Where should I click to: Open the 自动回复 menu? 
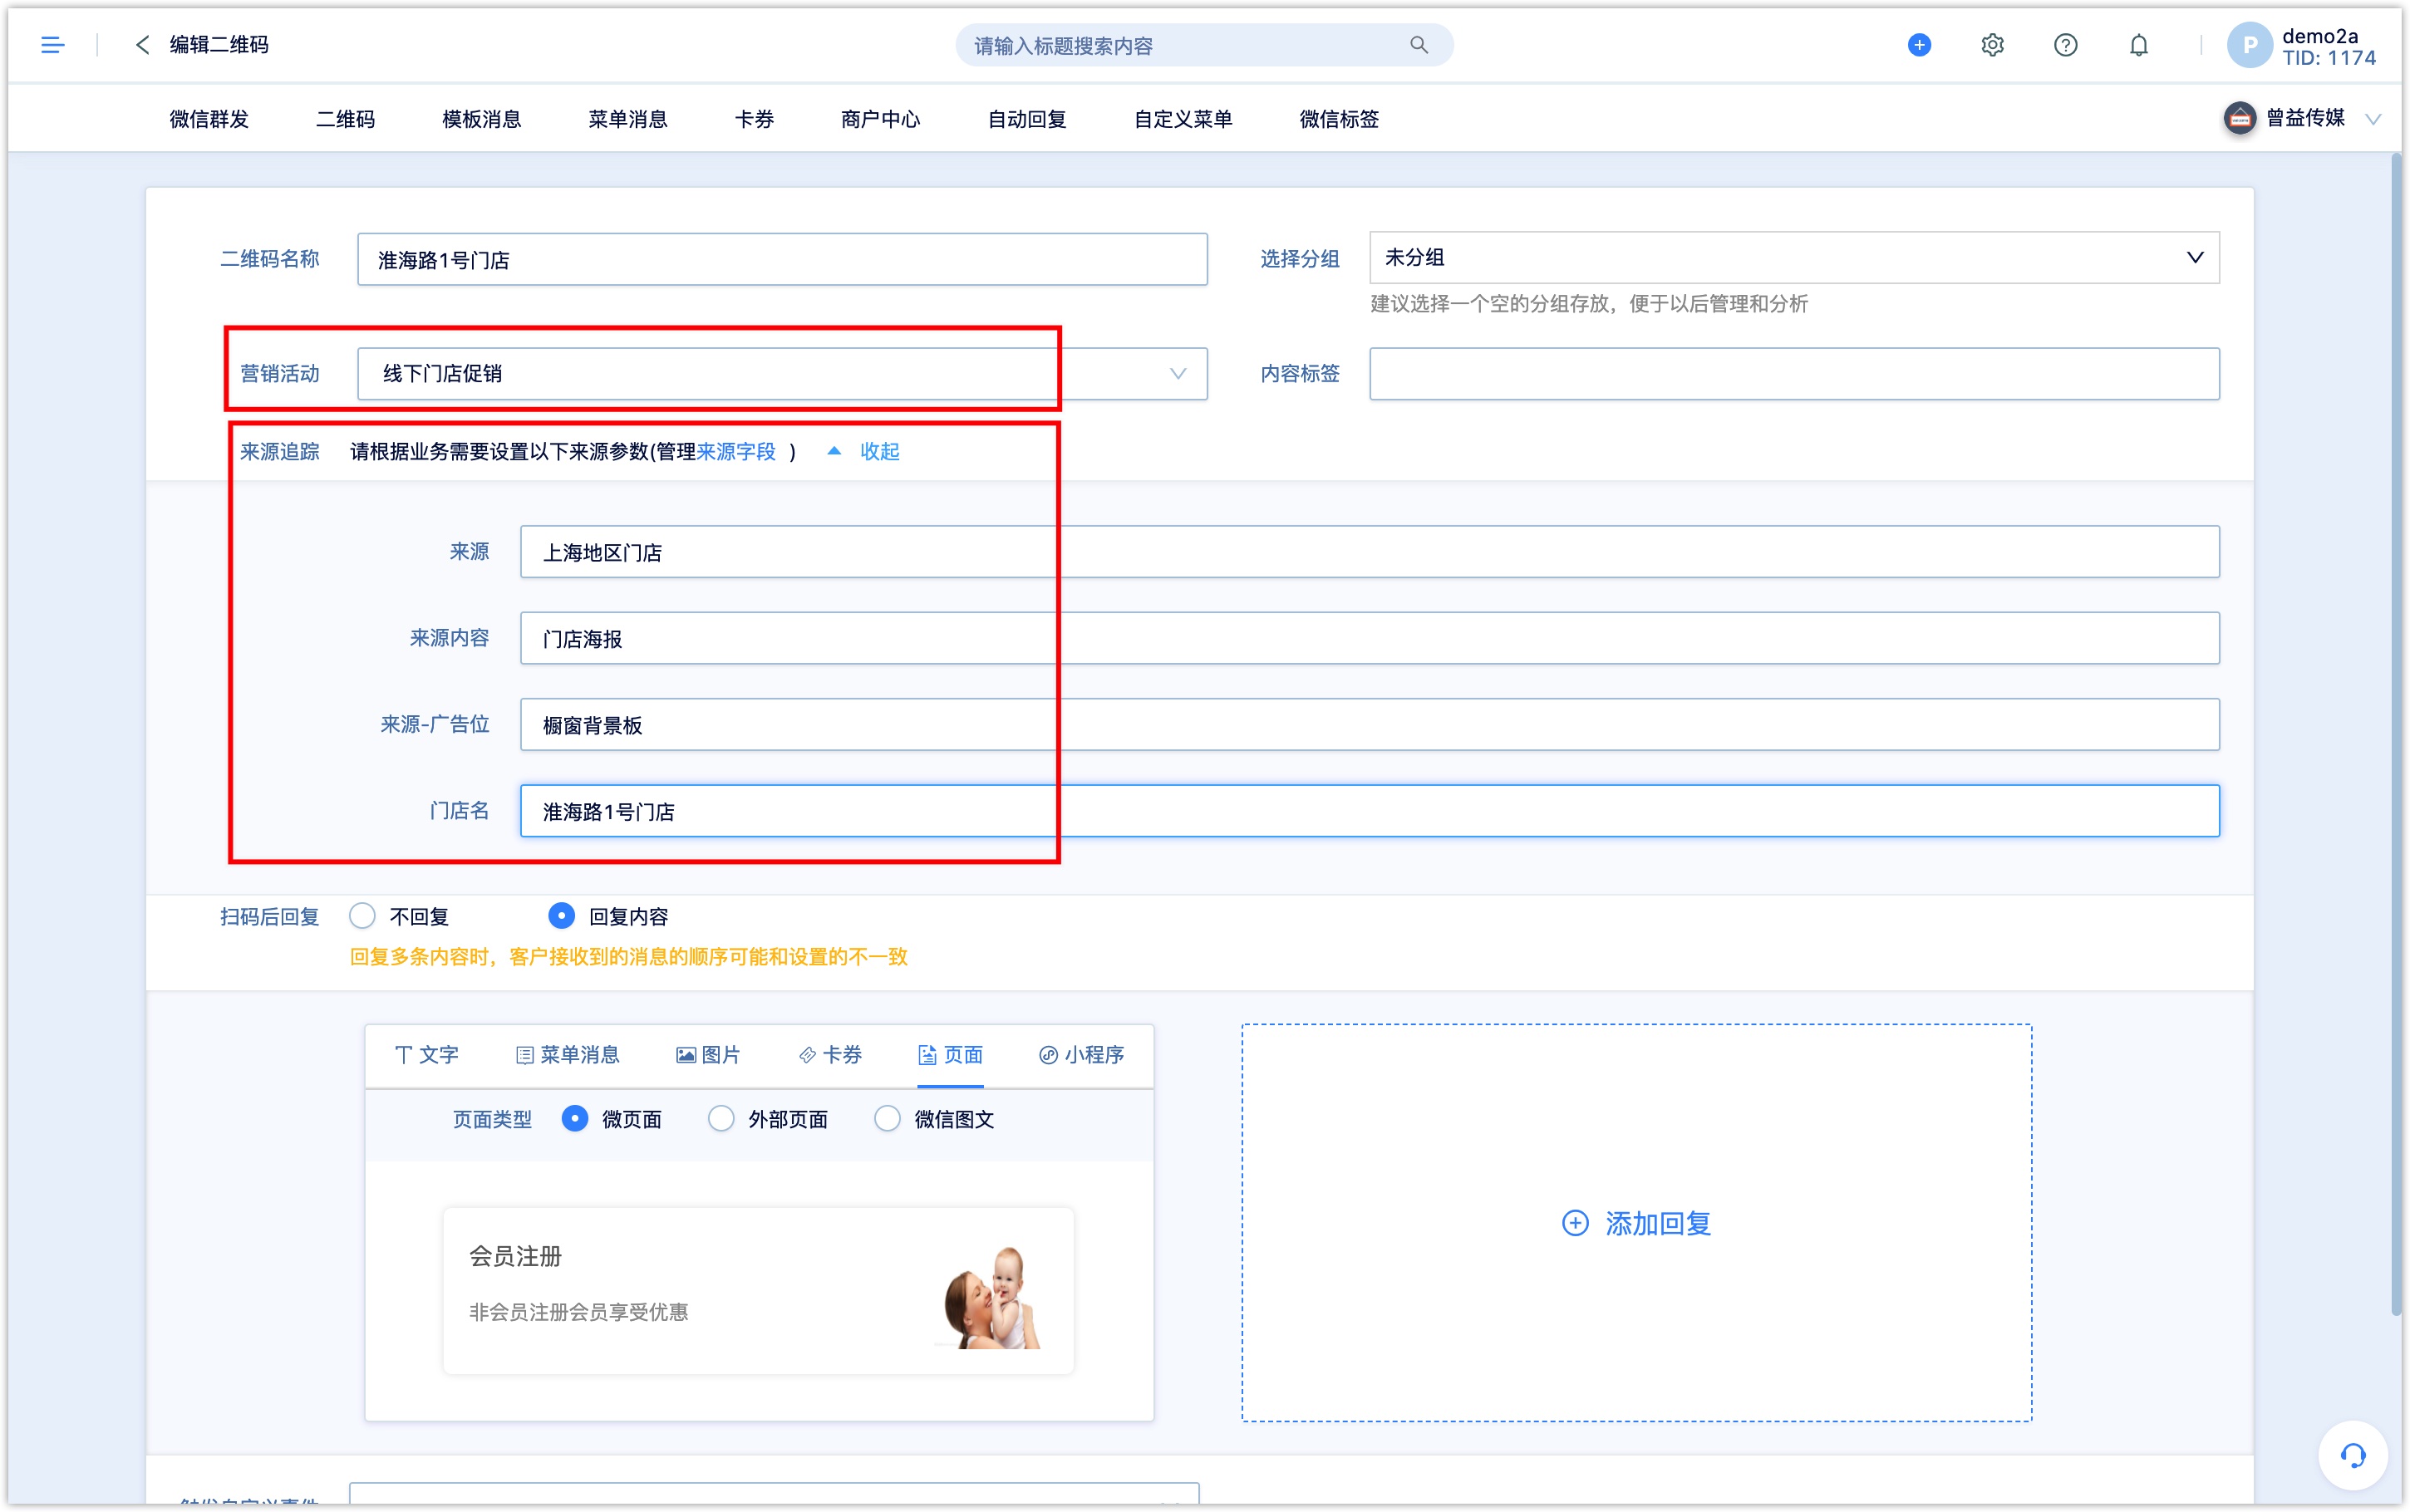click(x=1027, y=119)
